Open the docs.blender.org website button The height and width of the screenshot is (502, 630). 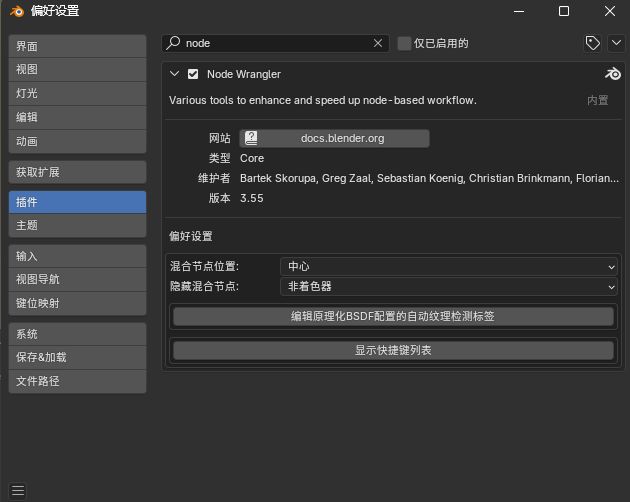coord(334,138)
